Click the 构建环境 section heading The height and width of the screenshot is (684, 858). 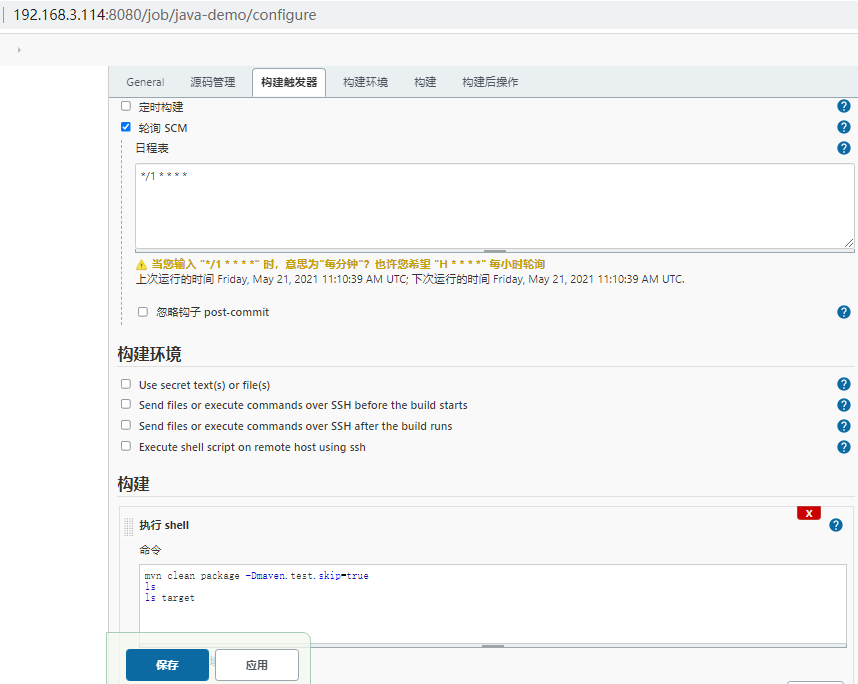click(149, 354)
